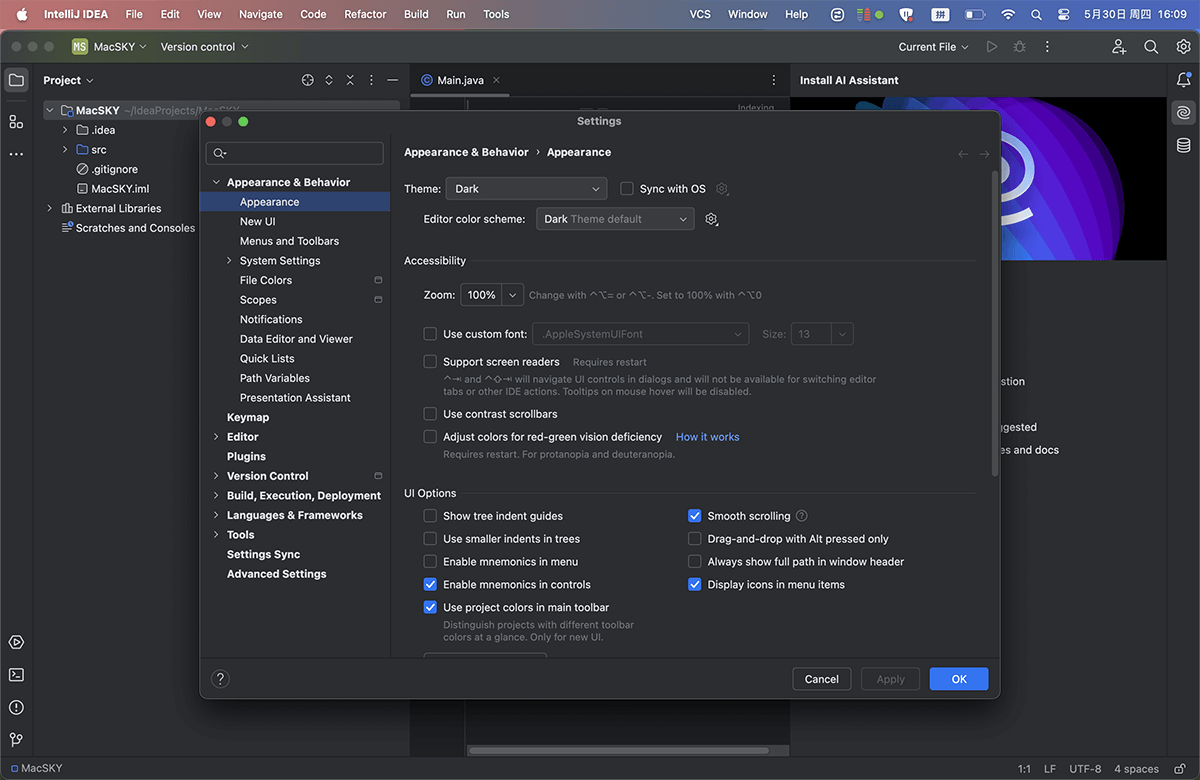This screenshot has height=780, width=1200.
Task: Enable Support screen readers checkbox
Action: tap(430, 362)
